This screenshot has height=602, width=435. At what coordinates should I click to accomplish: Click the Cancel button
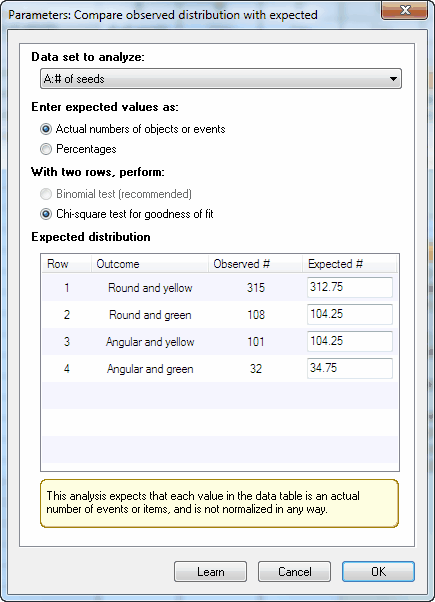(x=294, y=572)
